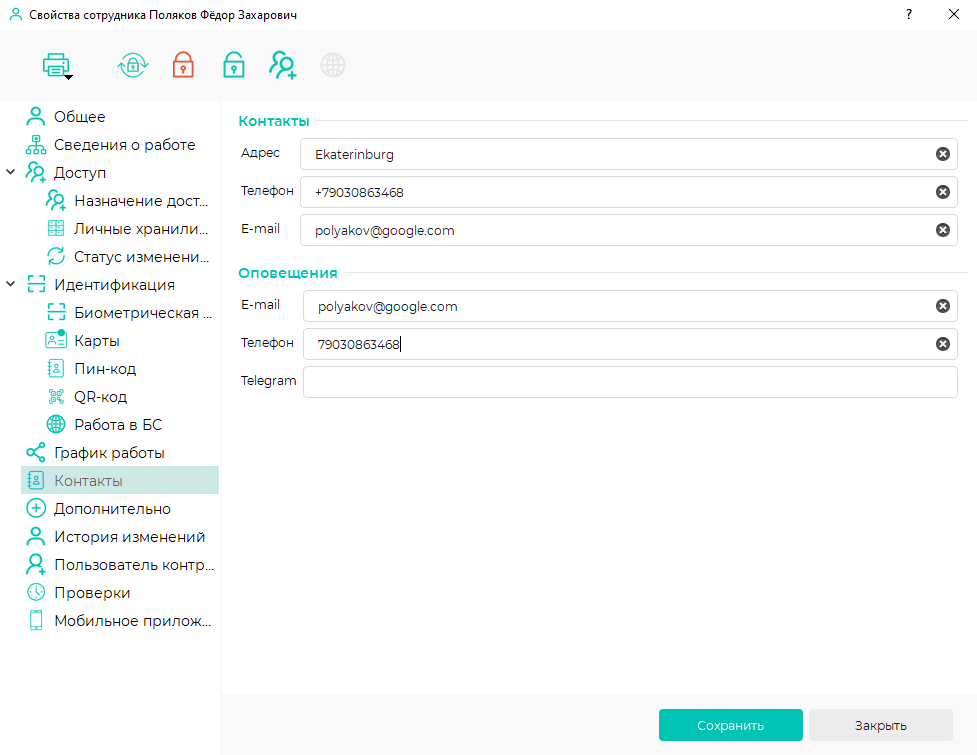Click the Закрыть button
977x755 pixels.
(x=880, y=725)
